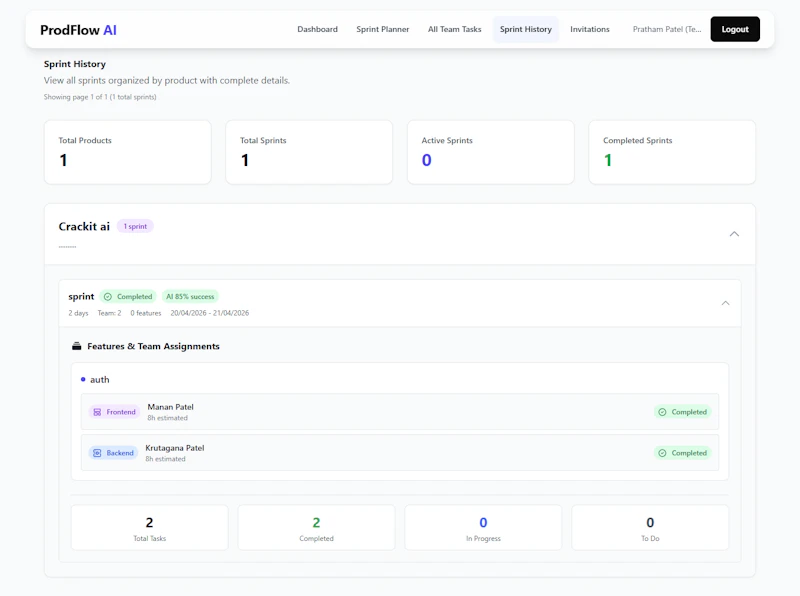Toggle Manan Patel's Completed status badge
The image size is (800, 596).
(x=684, y=411)
